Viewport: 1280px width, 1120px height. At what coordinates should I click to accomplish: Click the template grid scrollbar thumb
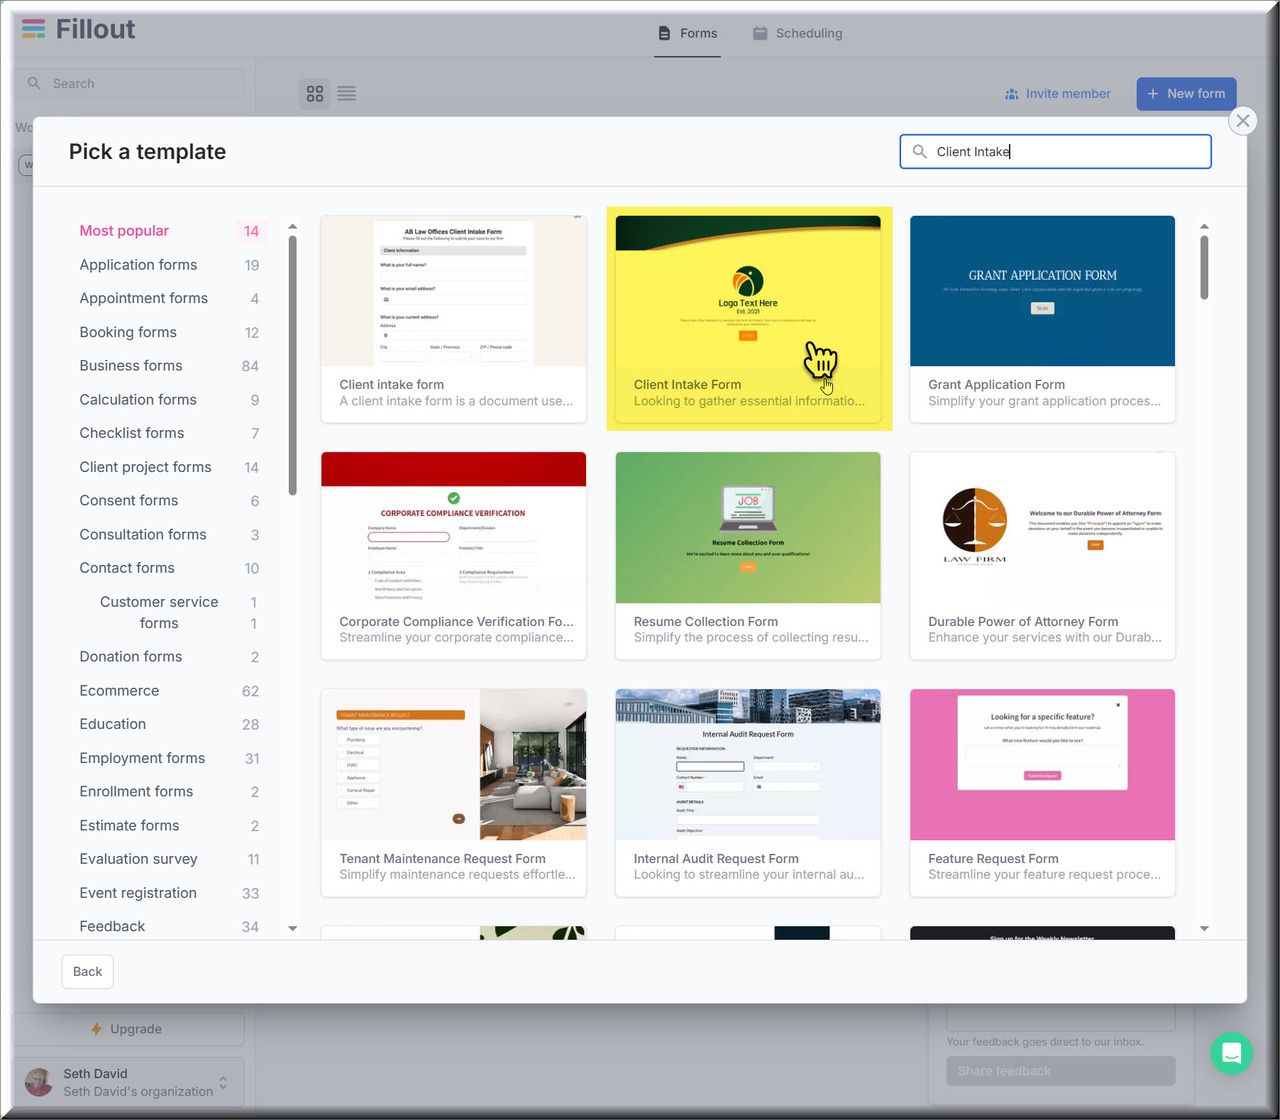(x=1204, y=267)
